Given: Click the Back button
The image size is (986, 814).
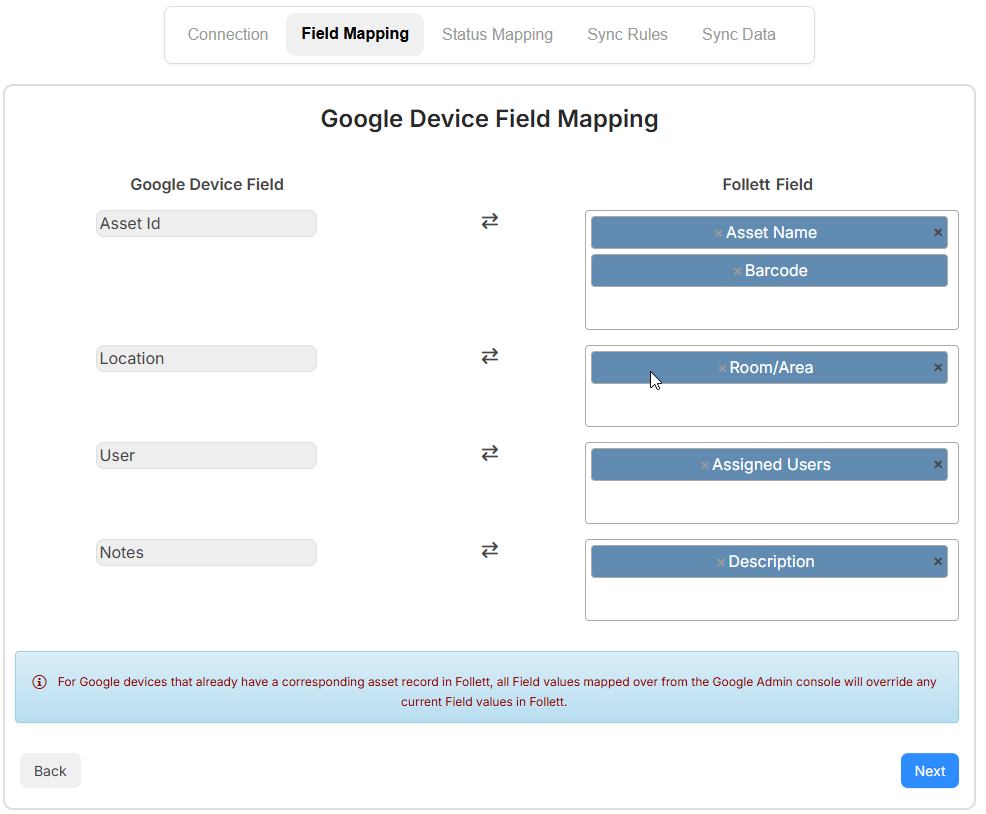Looking at the screenshot, I should click(x=50, y=770).
